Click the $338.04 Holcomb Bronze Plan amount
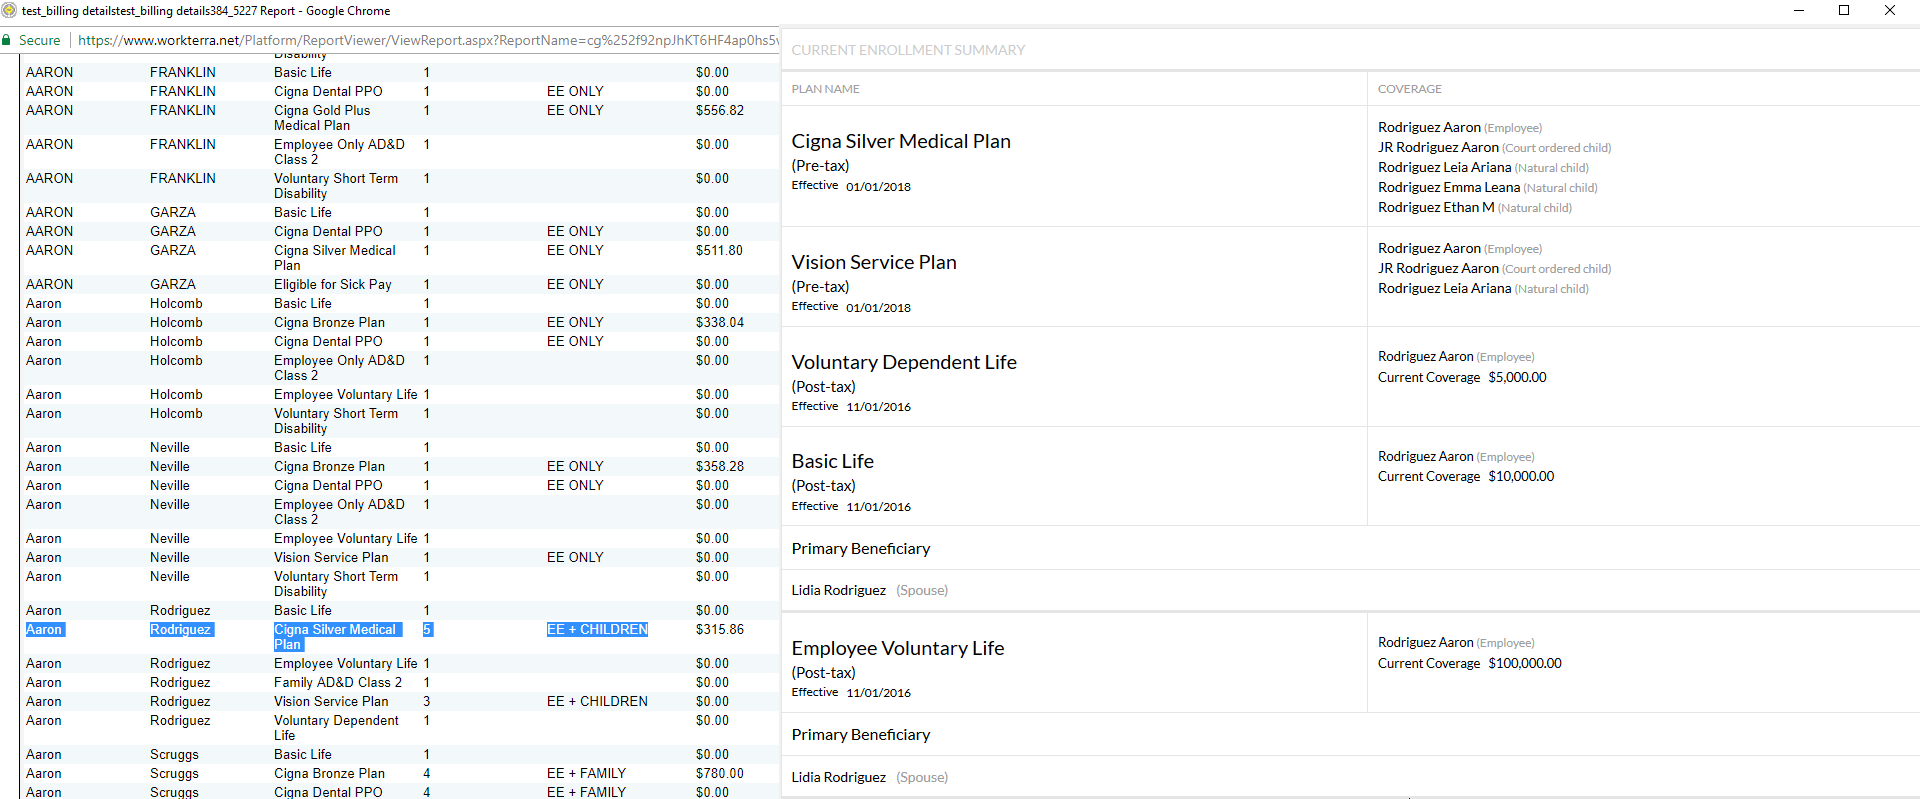This screenshot has width=1920, height=799. [720, 322]
